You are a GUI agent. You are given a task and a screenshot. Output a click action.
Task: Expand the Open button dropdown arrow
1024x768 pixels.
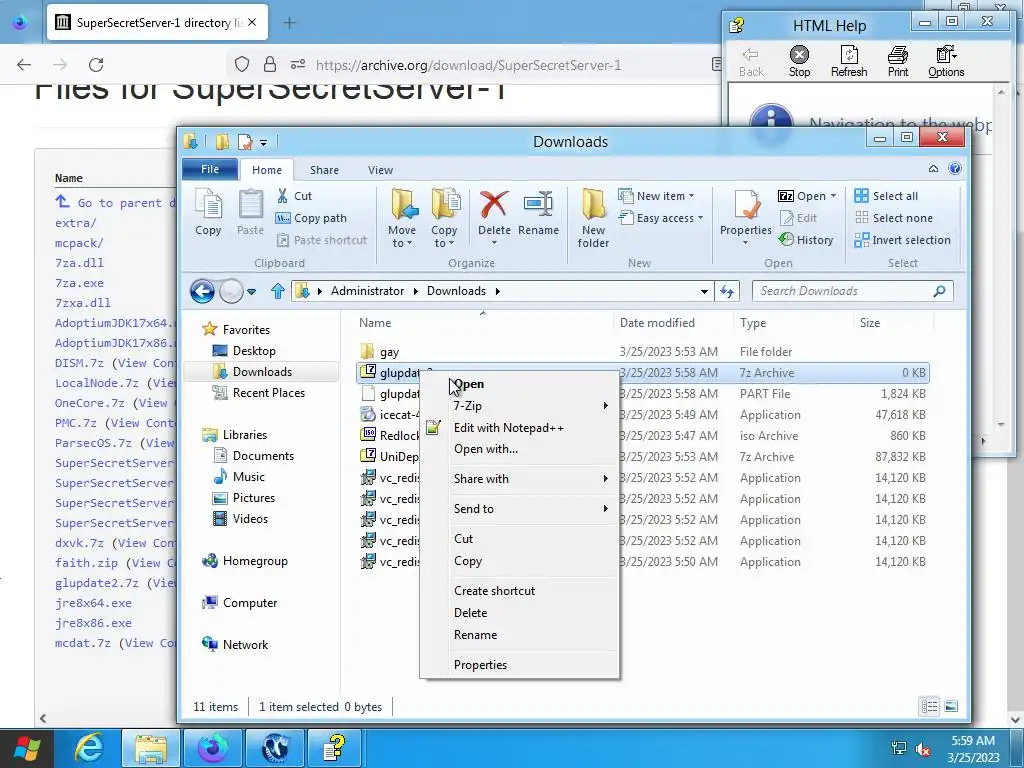click(833, 196)
